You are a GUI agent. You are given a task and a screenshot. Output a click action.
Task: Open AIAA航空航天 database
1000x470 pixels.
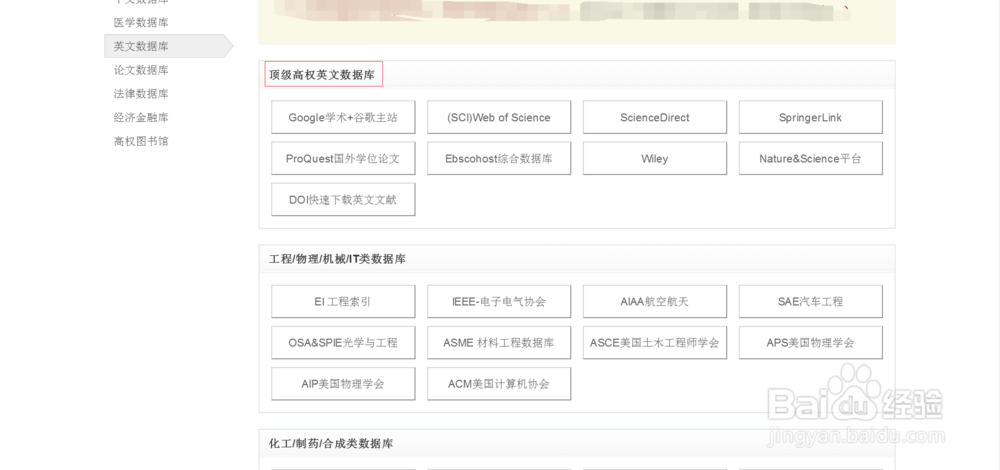pyautogui.click(x=655, y=302)
